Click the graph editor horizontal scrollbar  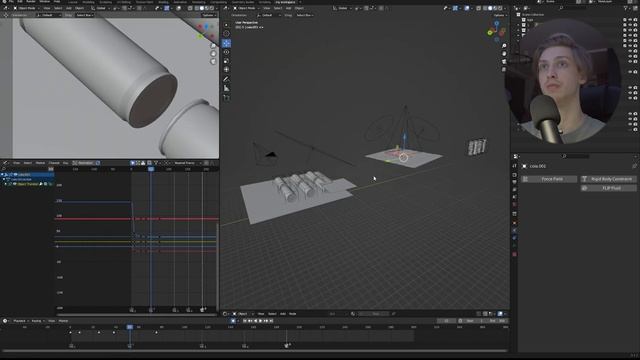137,315
